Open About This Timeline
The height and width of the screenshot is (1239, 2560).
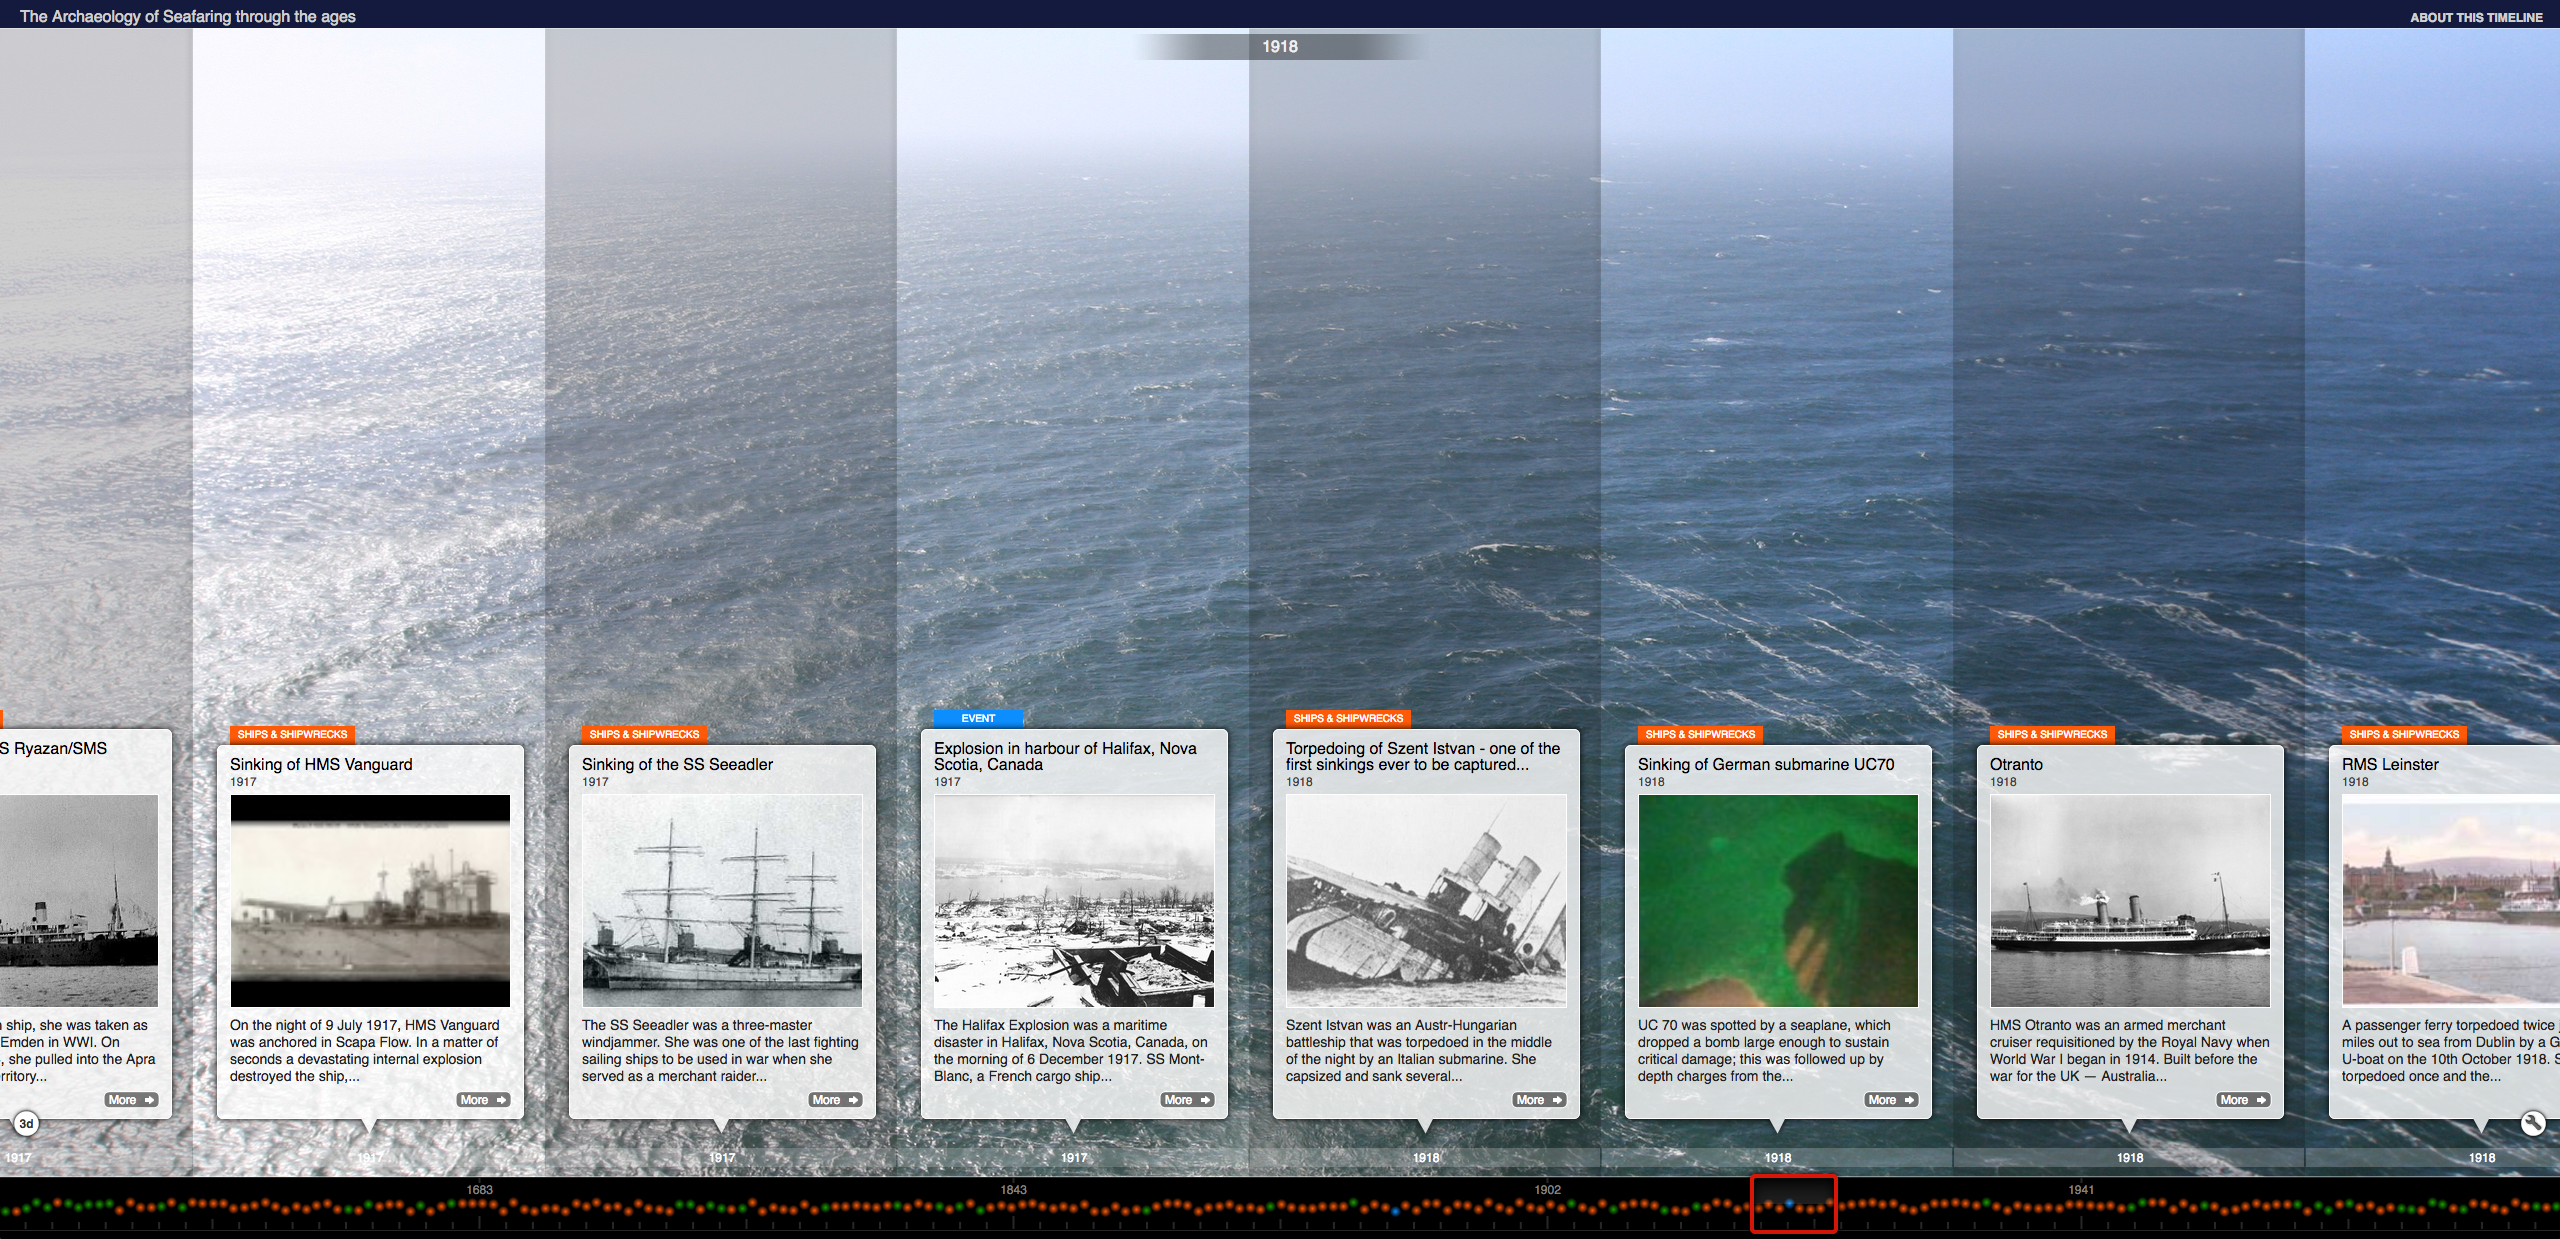(2475, 17)
